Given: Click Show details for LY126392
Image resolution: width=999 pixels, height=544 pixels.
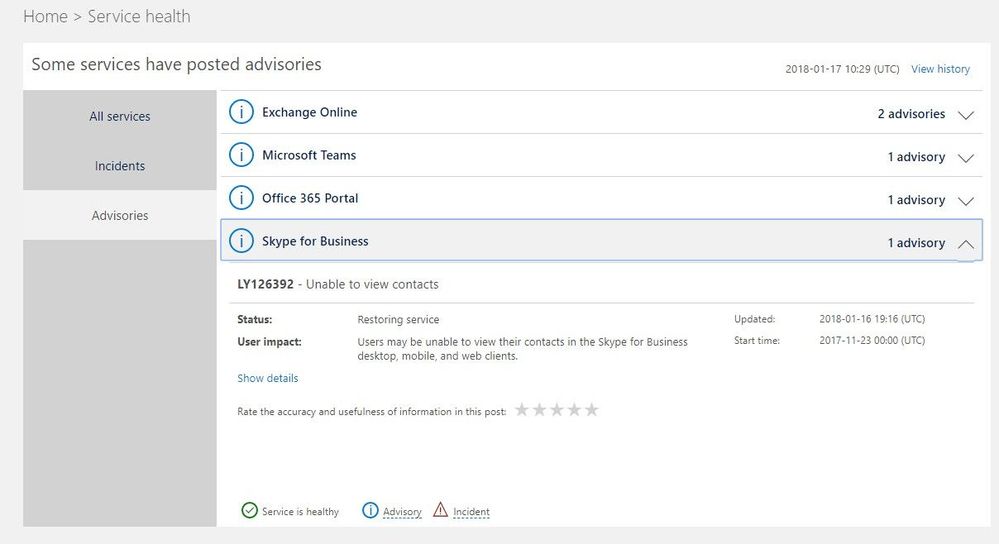Looking at the screenshot, I should pos(268,378).
